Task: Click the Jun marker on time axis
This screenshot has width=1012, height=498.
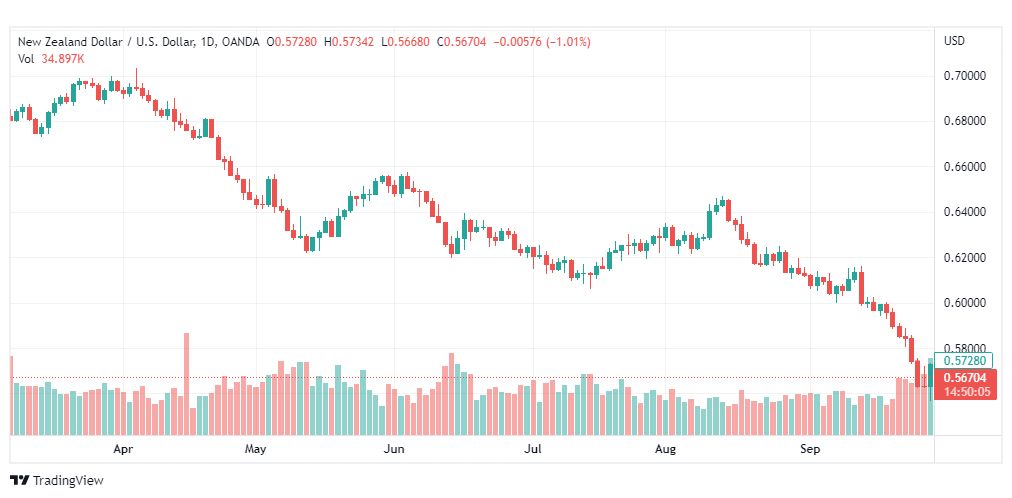Action: pyautogui.click(x=393, y=449)
